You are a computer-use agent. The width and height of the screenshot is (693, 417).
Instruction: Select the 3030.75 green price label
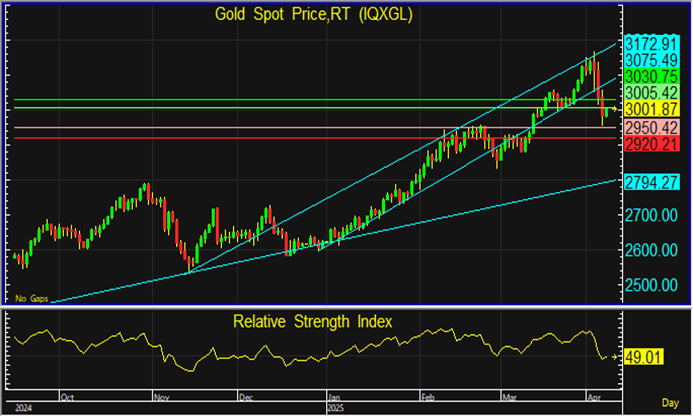click(651, 76)
